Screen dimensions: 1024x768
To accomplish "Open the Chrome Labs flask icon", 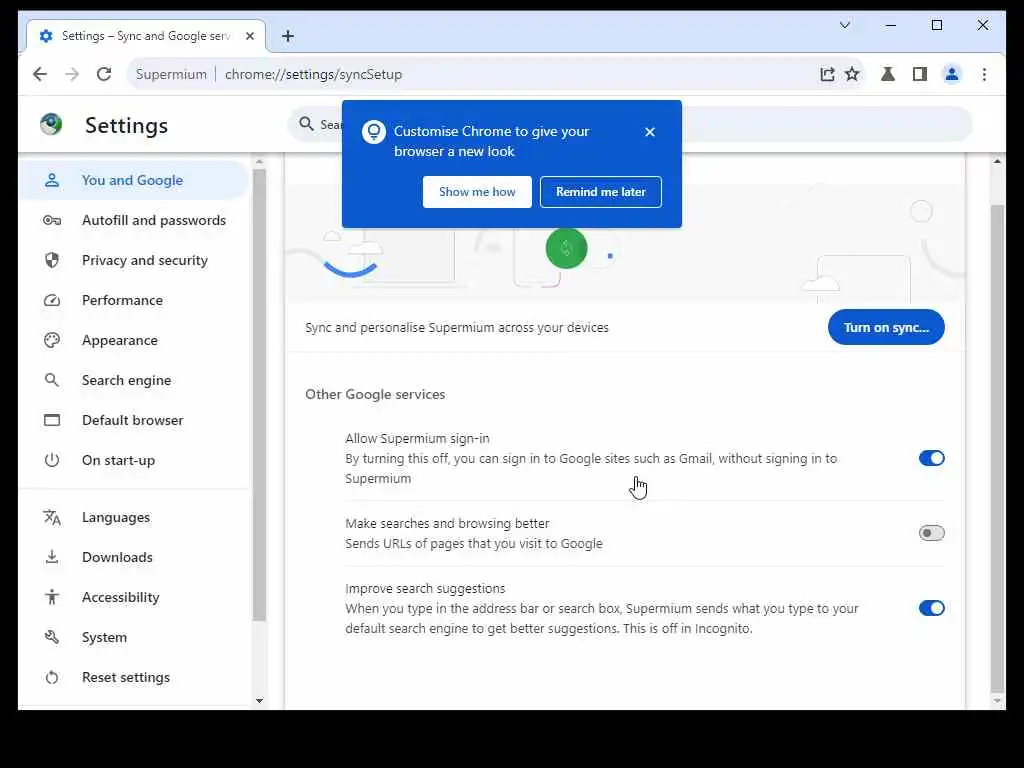I will (888, 74).
